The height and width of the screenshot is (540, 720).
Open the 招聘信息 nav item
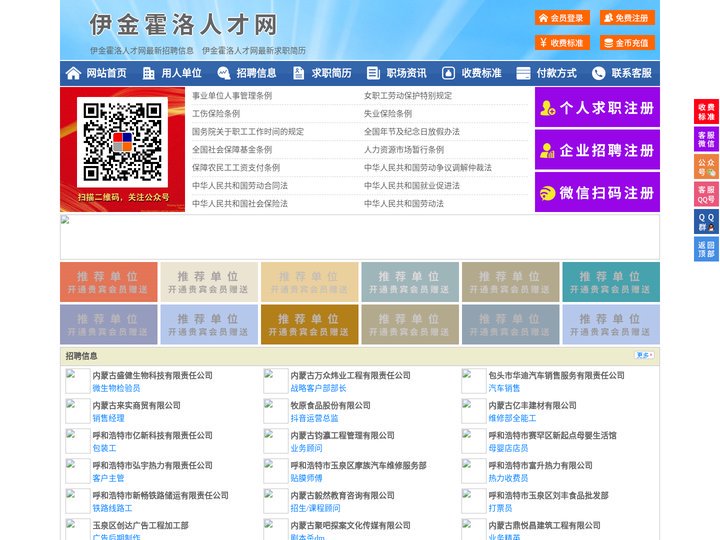[x=256, y=73]
